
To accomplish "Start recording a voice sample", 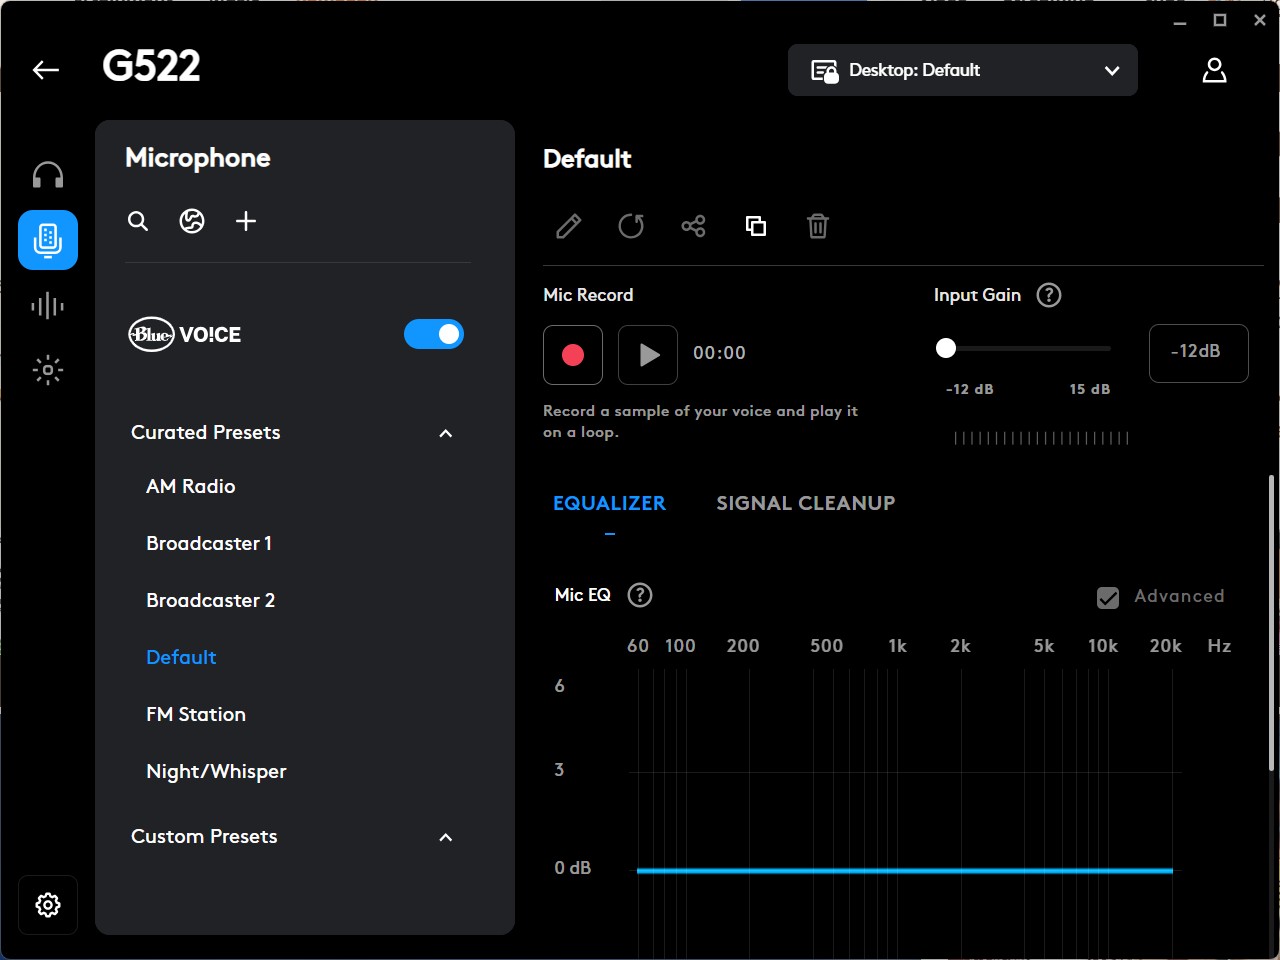I will click(573, 354).
